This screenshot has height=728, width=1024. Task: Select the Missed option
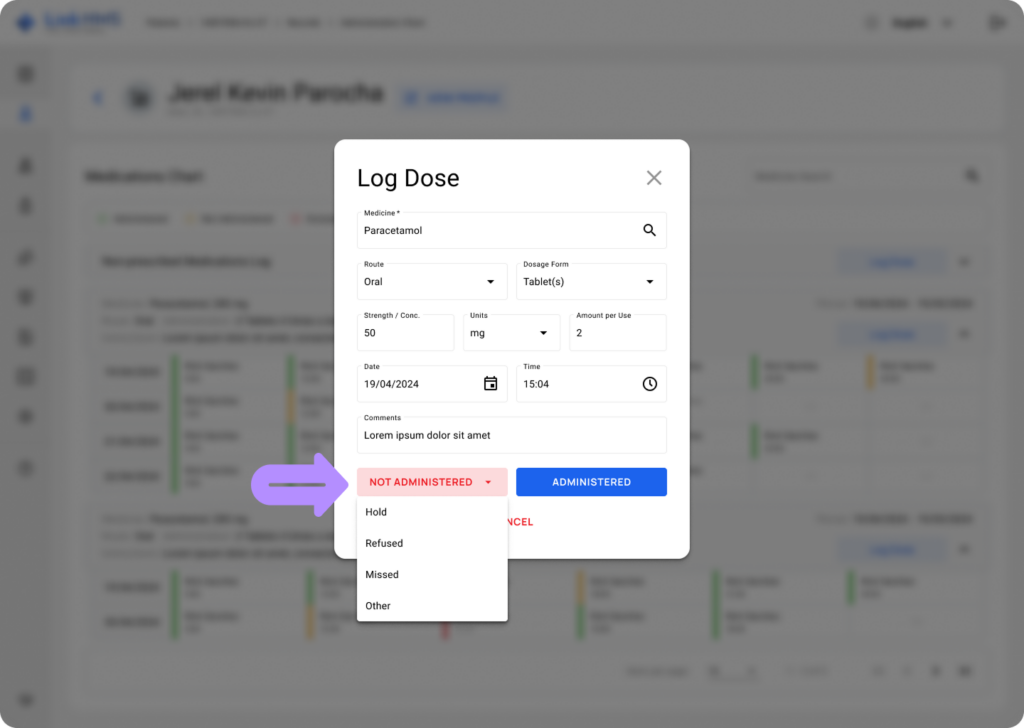382,575
